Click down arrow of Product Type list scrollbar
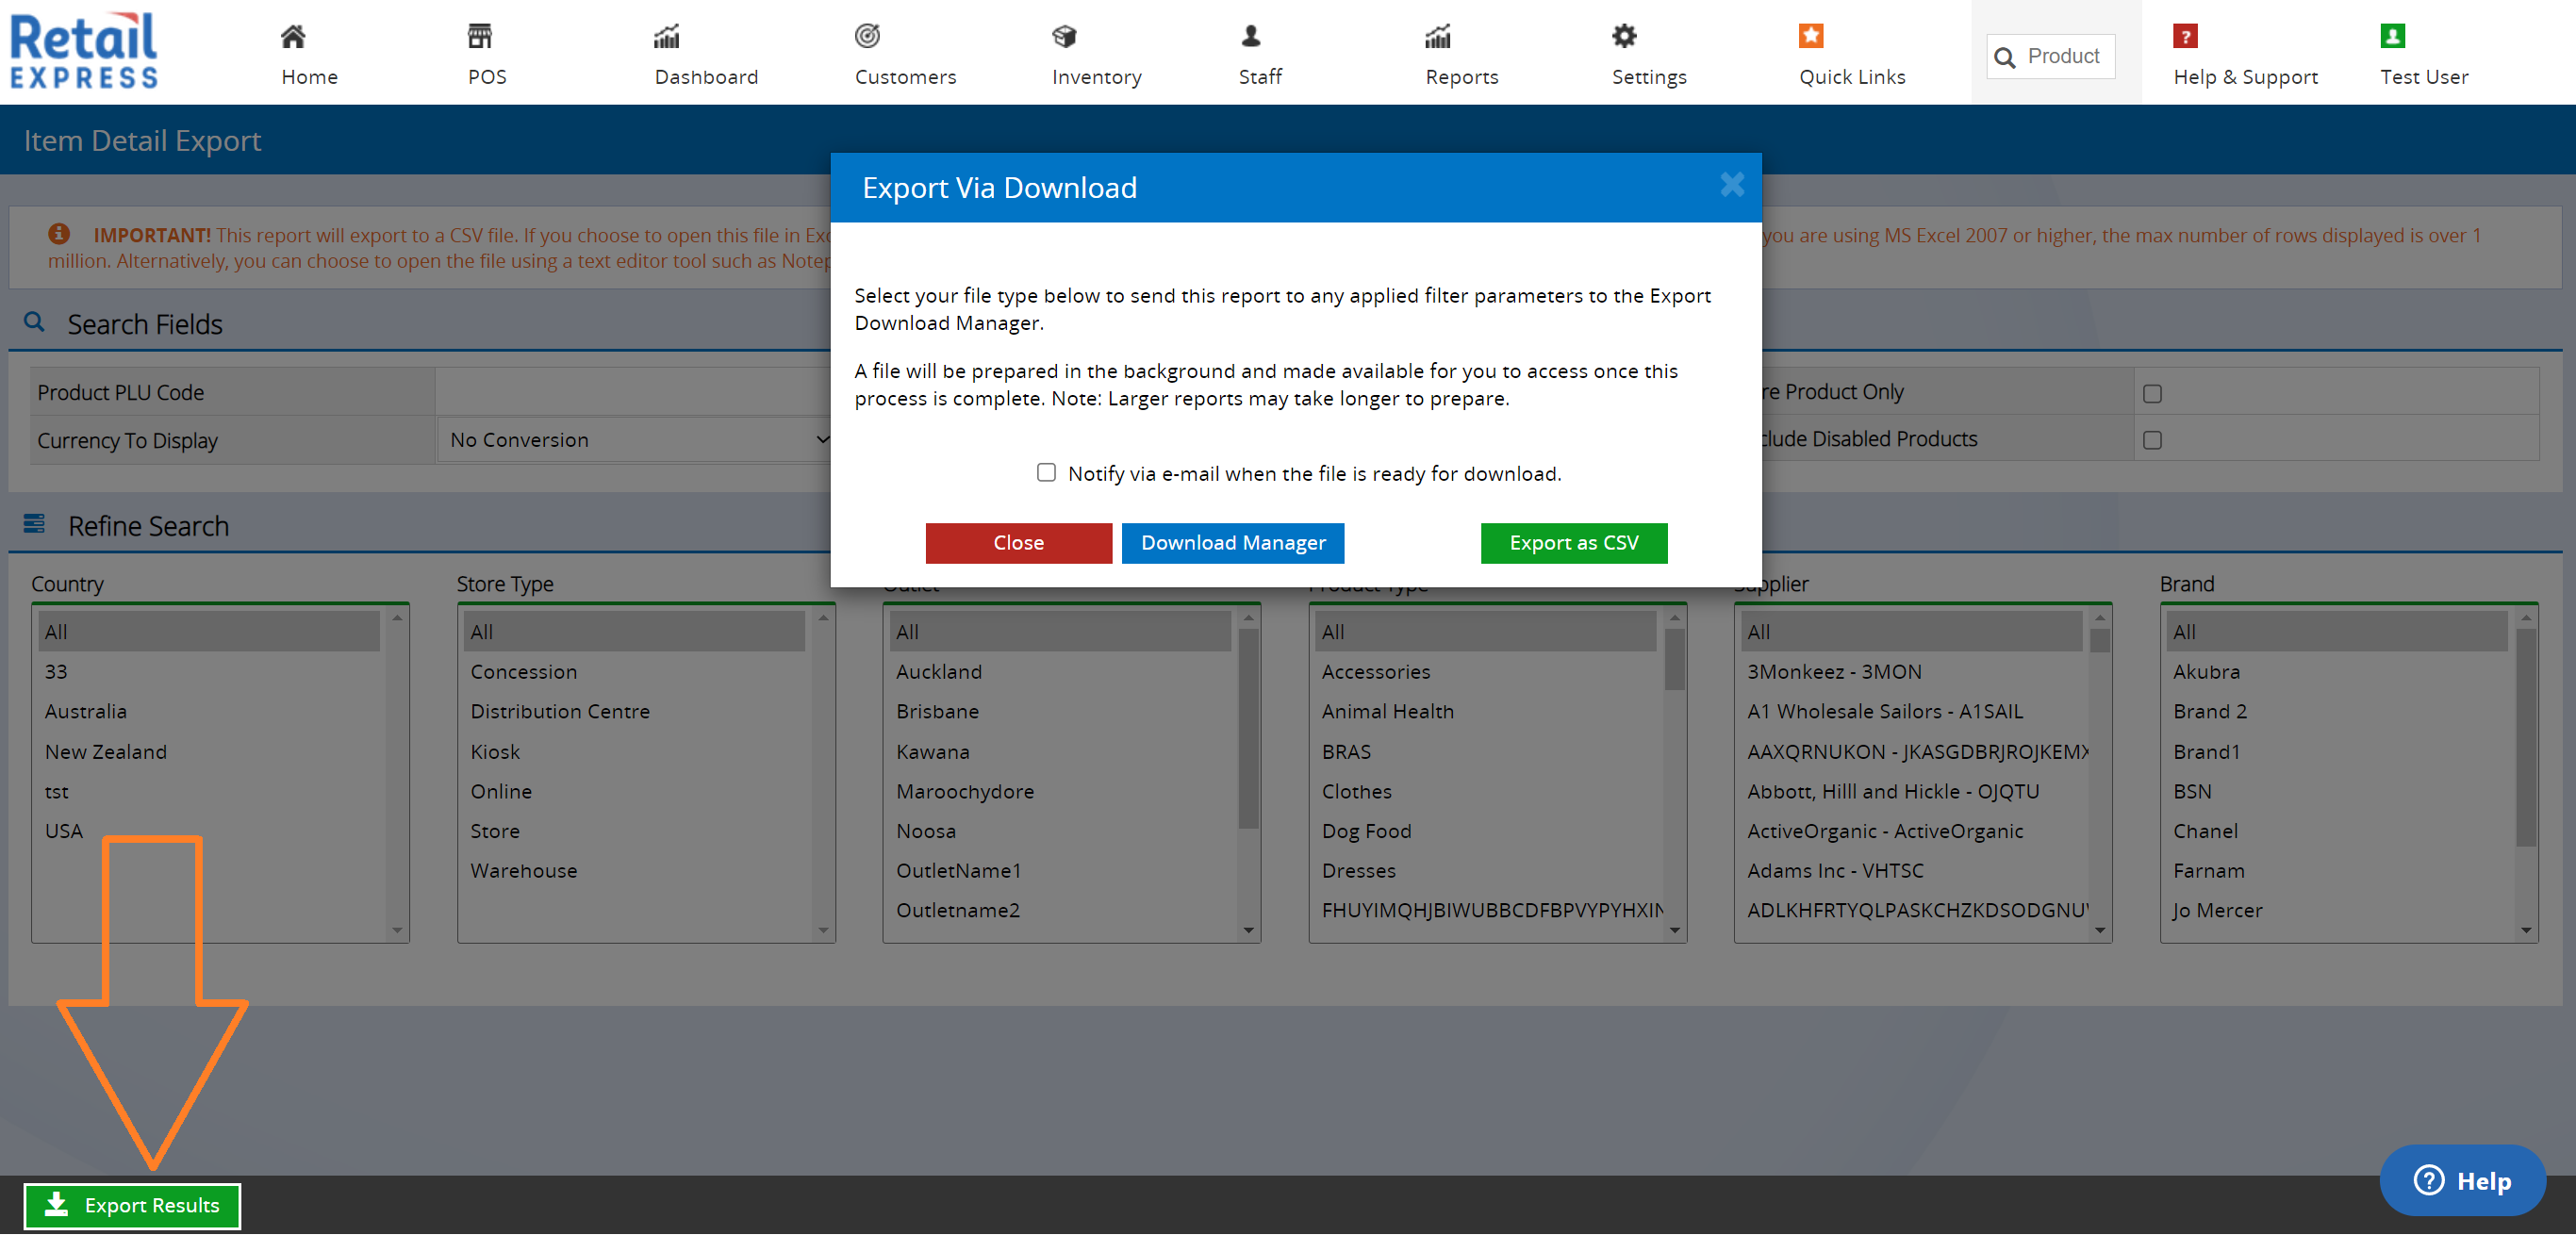This screenshot has width=2576, height=1235. (x=1675, y=931)
